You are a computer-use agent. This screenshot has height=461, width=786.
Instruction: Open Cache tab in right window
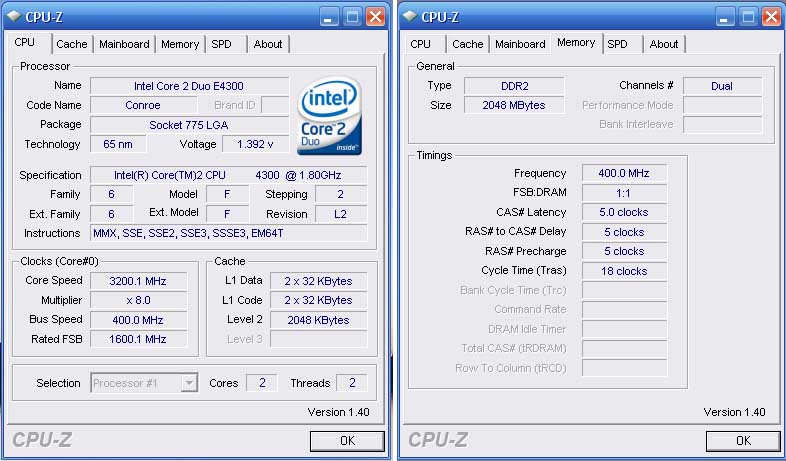468,44
